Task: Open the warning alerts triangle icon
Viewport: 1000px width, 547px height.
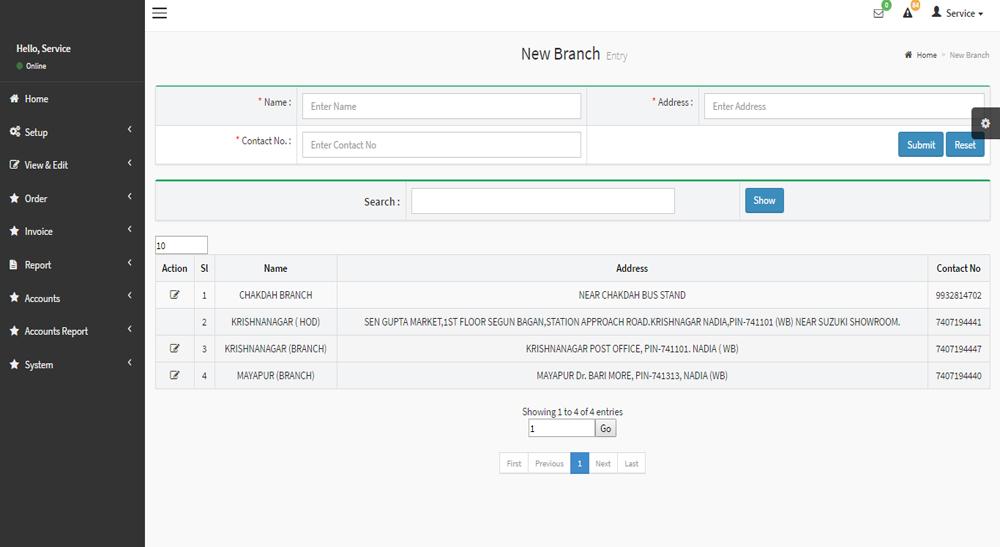Action: pos(908,13)
